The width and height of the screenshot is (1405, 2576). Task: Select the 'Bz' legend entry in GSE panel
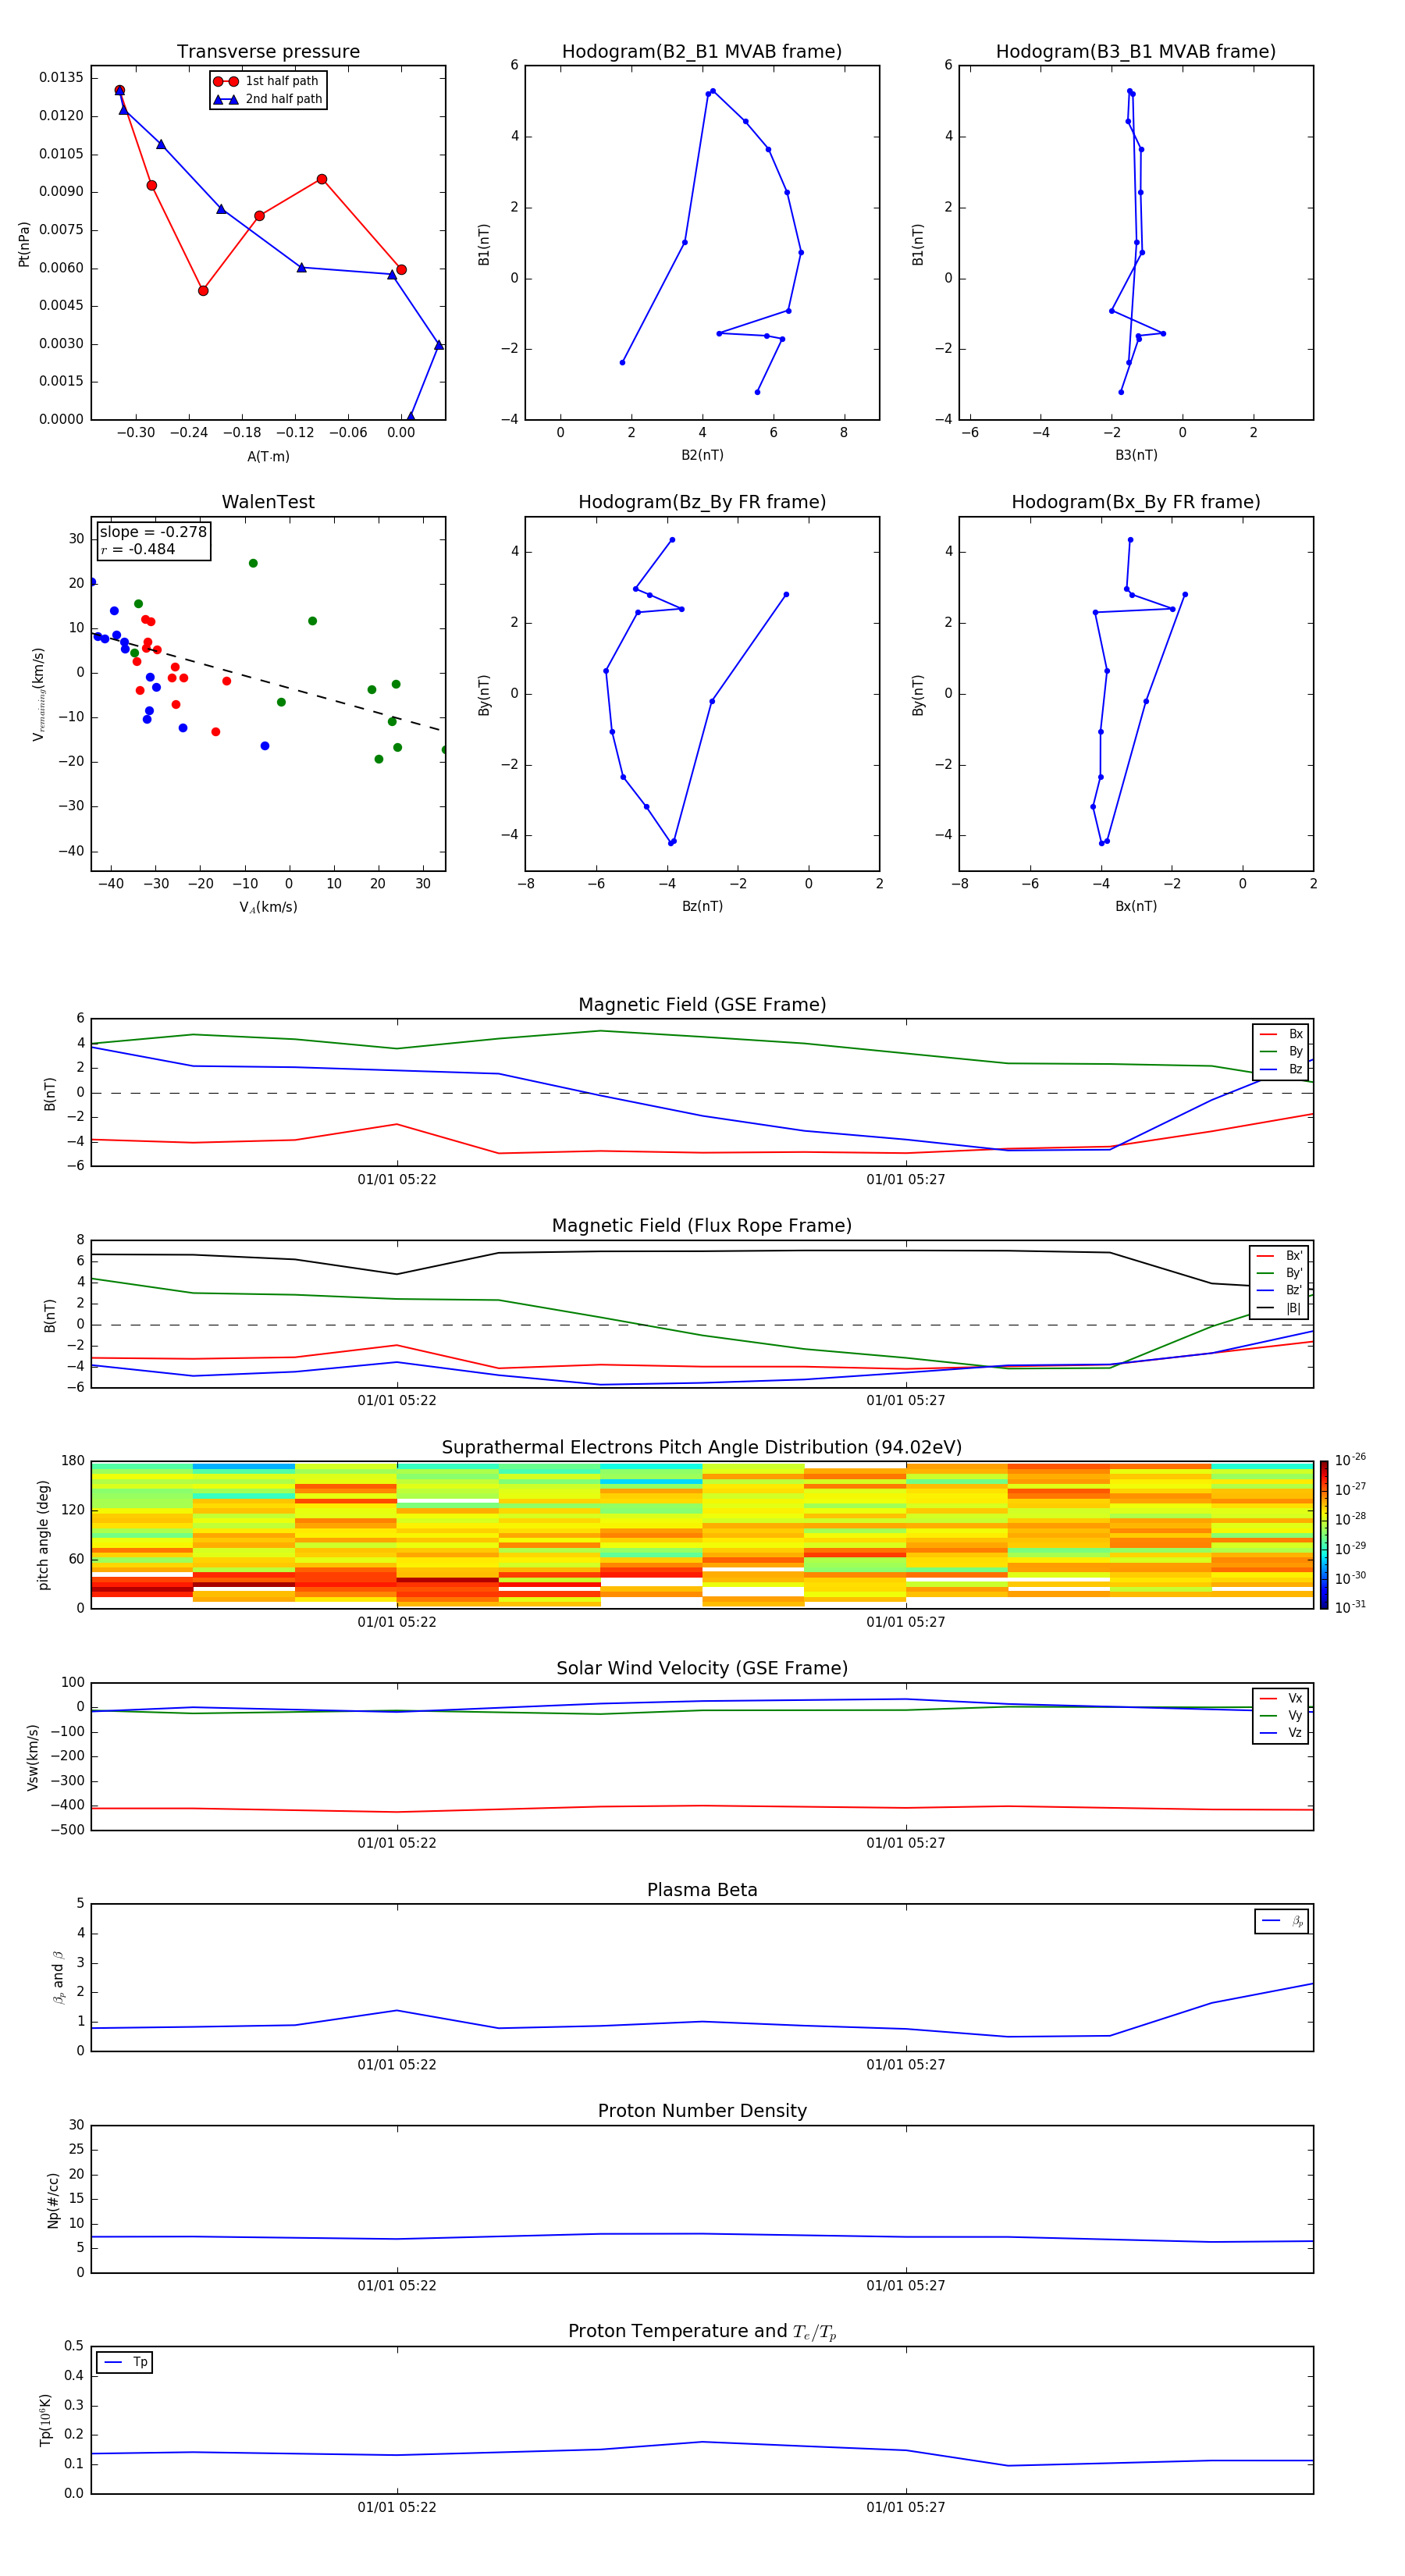tap(1281, 1069)
